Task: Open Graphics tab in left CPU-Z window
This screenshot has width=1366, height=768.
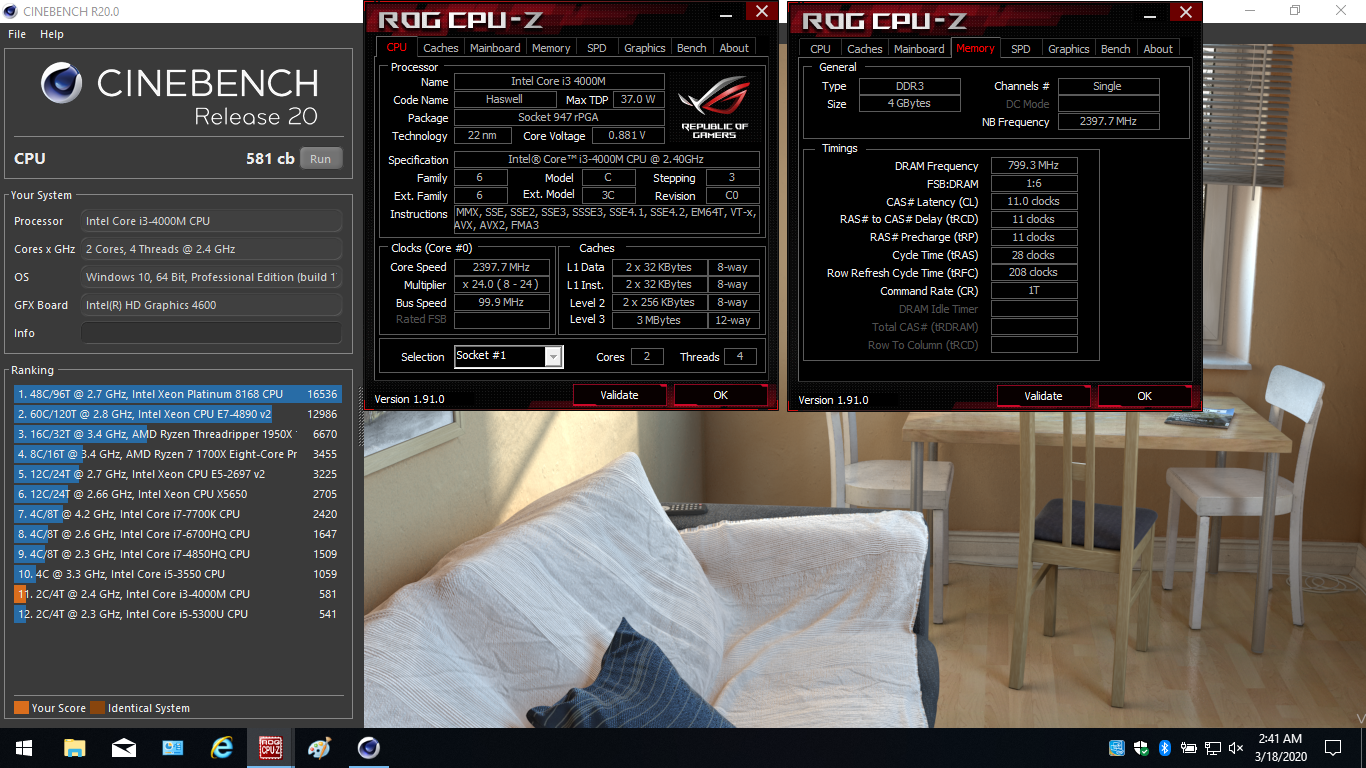Action: coord(645,48)
